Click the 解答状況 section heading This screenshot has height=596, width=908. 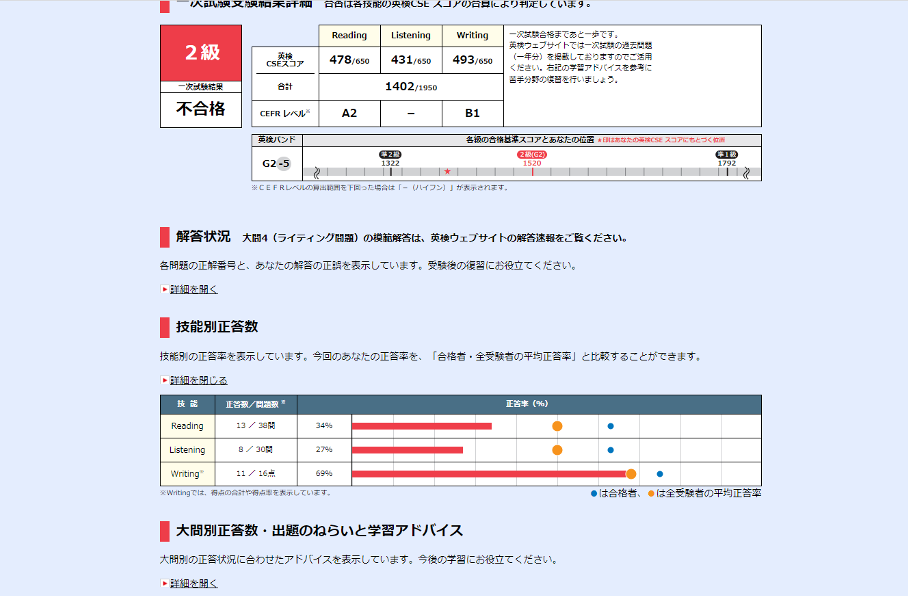coord(203,237)
